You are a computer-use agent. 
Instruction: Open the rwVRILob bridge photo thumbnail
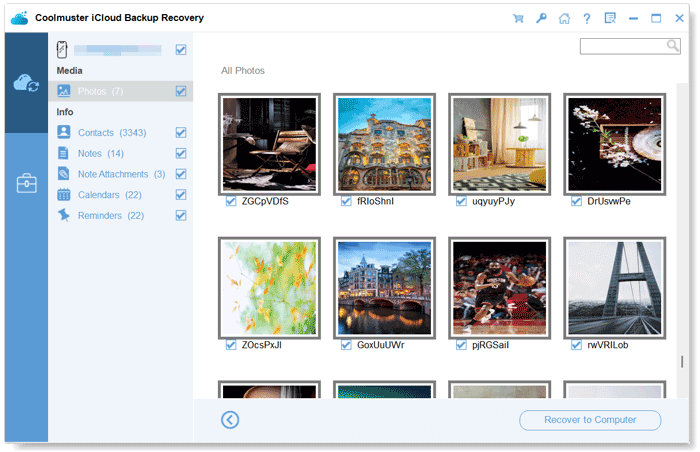615,288
